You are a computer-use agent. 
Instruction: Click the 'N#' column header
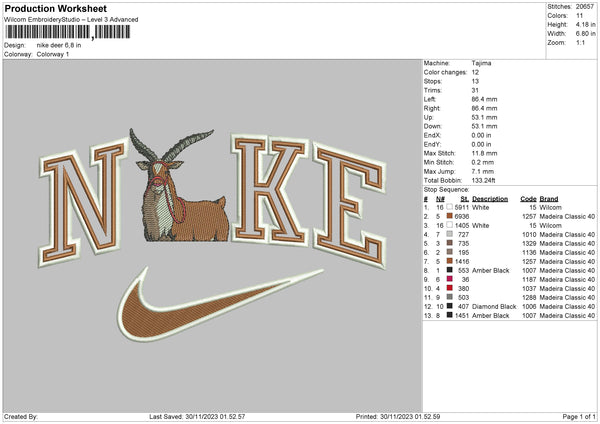tap(440, 199)
